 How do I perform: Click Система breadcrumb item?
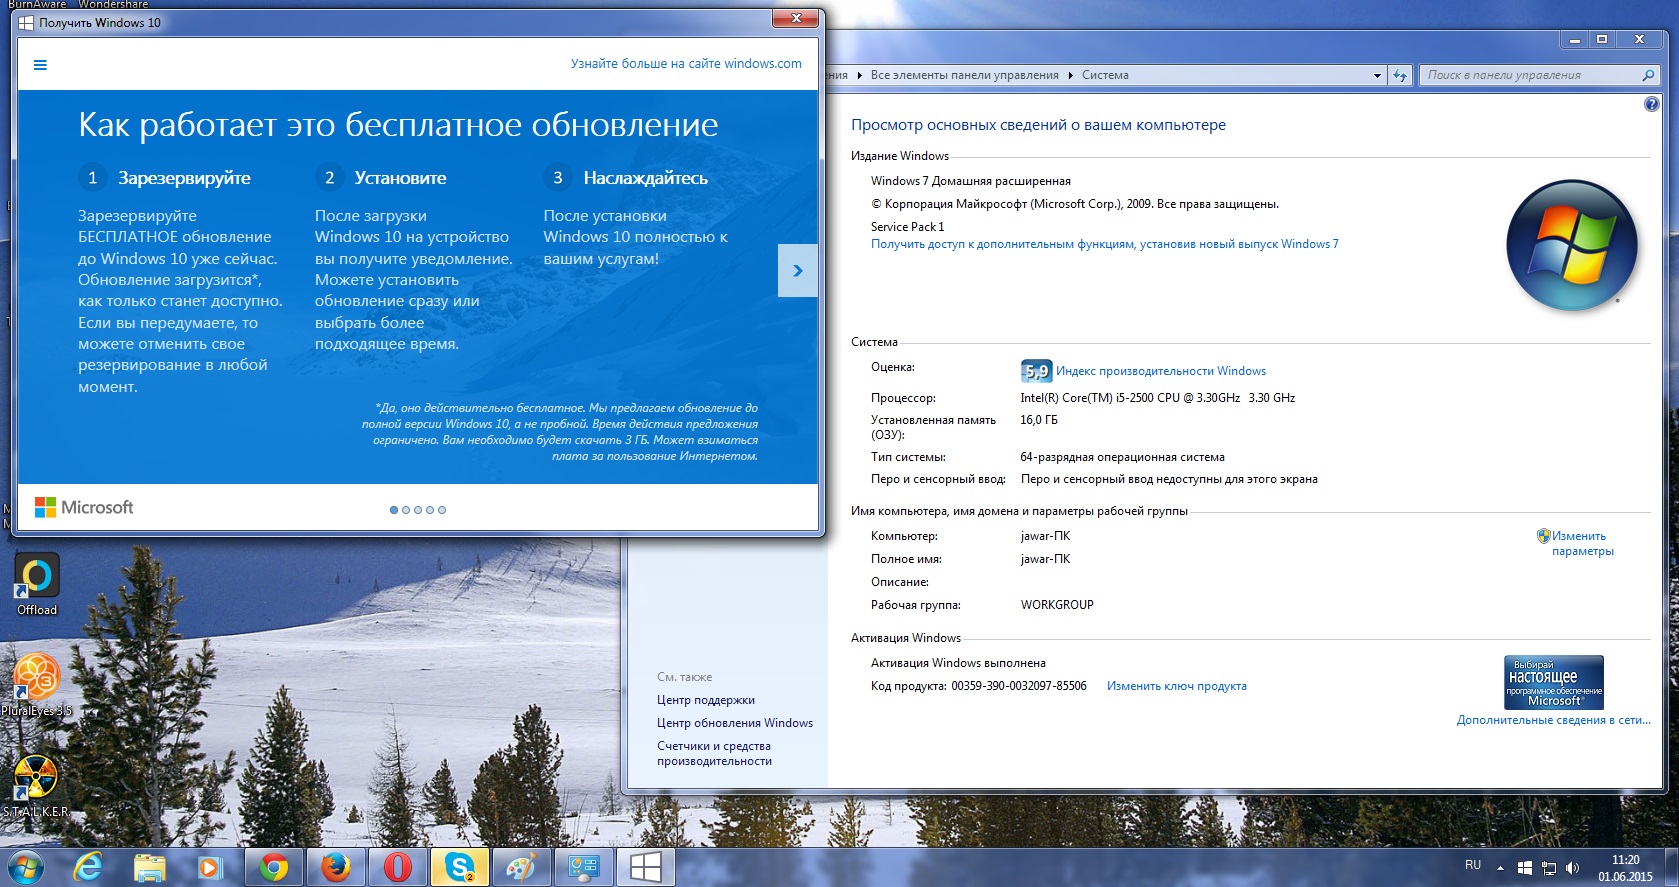[x=1105, y=75]
